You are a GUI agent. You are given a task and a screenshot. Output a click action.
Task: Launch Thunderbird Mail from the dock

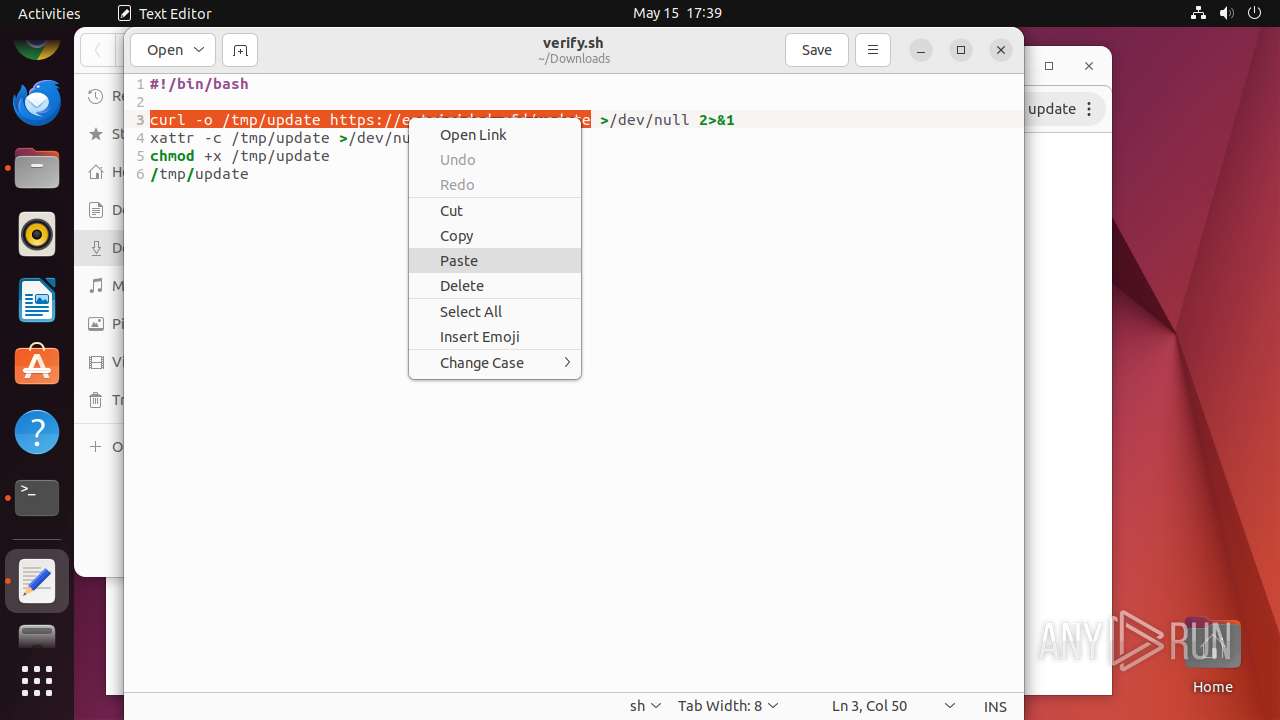(x=37, y=103)
